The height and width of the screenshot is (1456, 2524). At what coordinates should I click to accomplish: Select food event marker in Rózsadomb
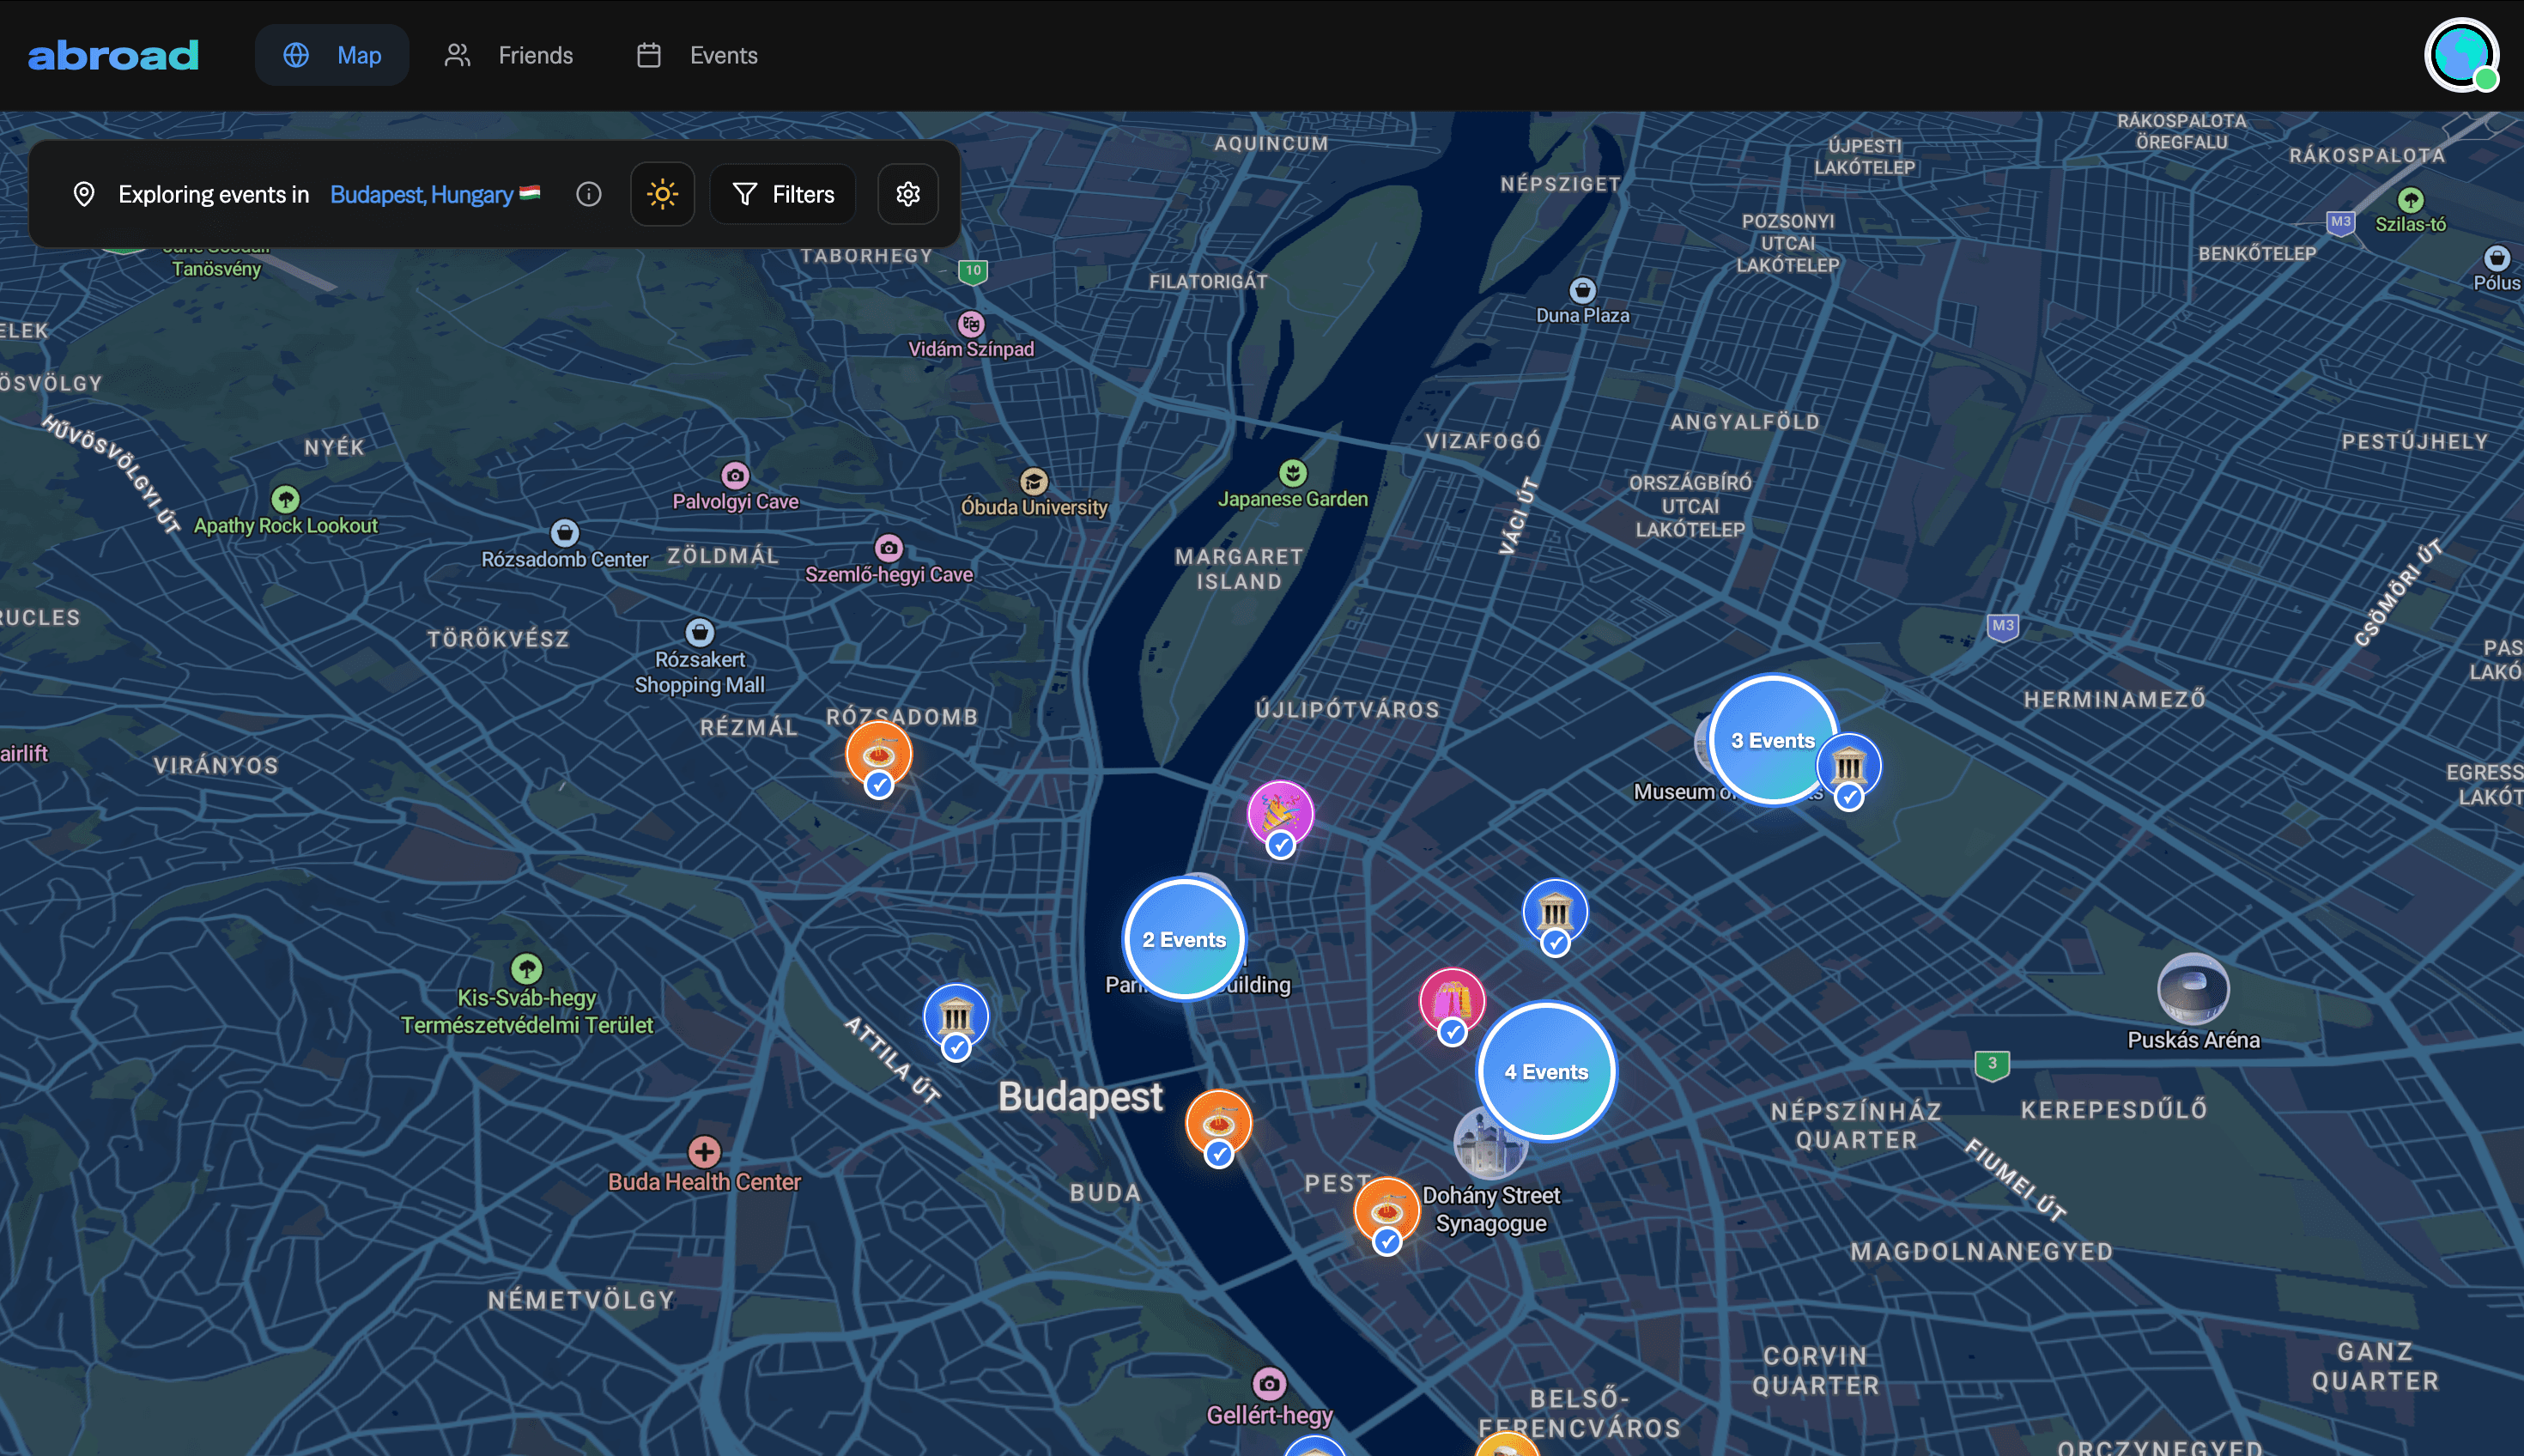(878, 753)
